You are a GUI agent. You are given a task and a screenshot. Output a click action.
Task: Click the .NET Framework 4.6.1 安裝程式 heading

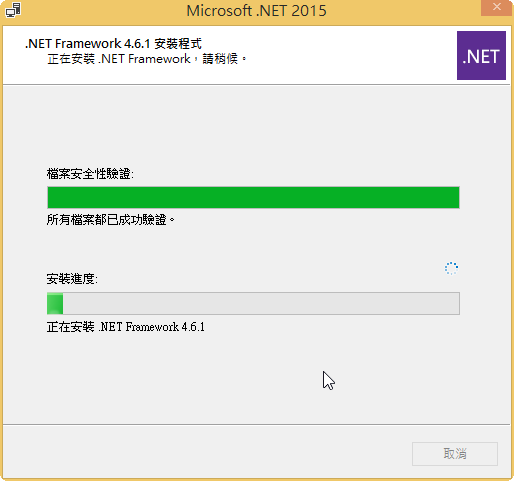[113, 44]
